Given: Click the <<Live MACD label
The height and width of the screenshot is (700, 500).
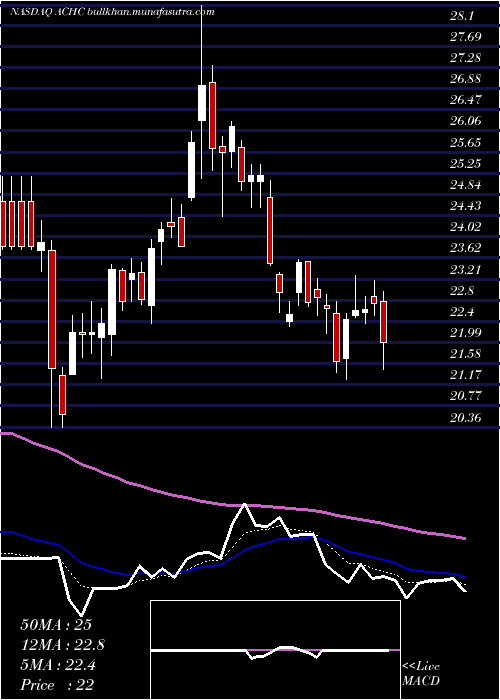Looking at the screenshot, I should coord(421,674).
